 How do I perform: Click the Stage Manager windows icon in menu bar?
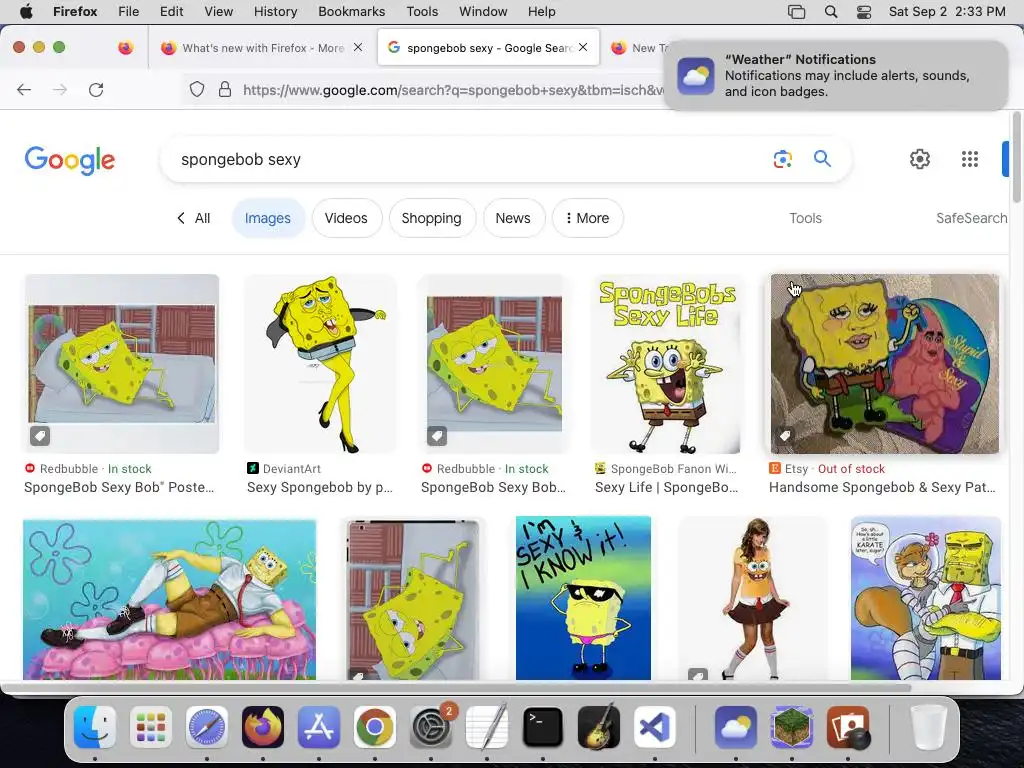(x=797, y=11)
